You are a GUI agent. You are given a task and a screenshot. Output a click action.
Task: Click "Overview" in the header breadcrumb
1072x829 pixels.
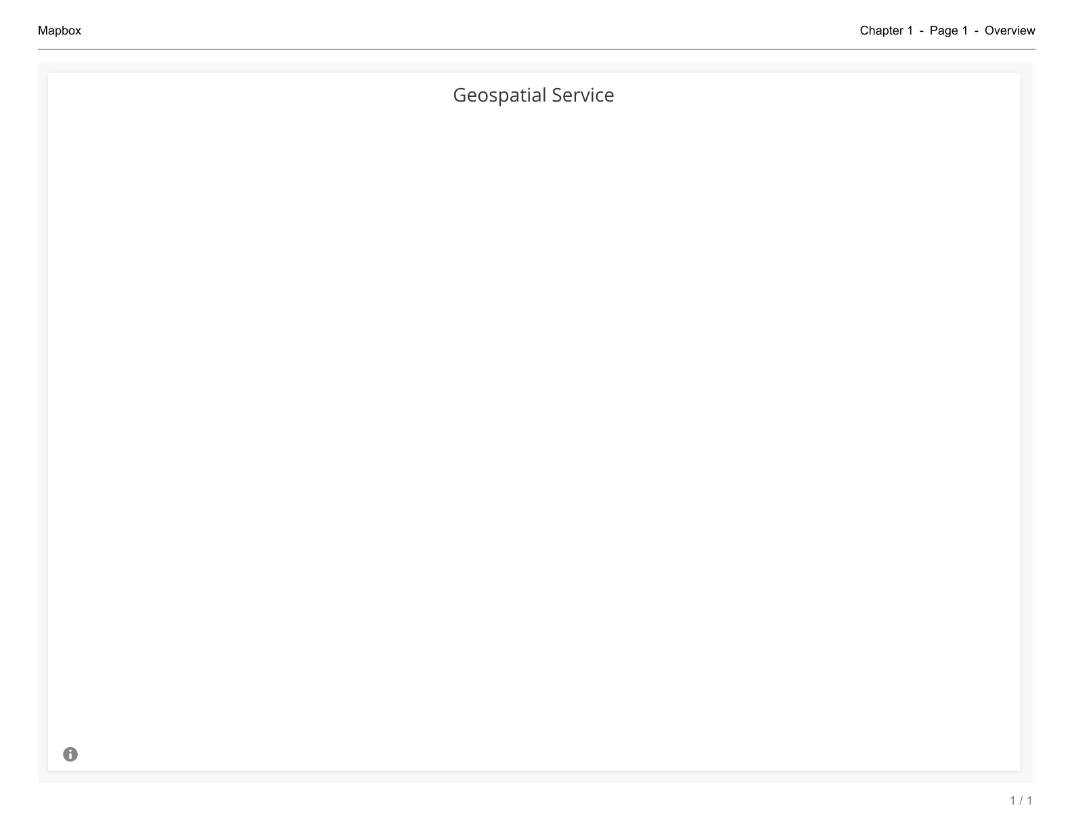tap(1008, 31)
